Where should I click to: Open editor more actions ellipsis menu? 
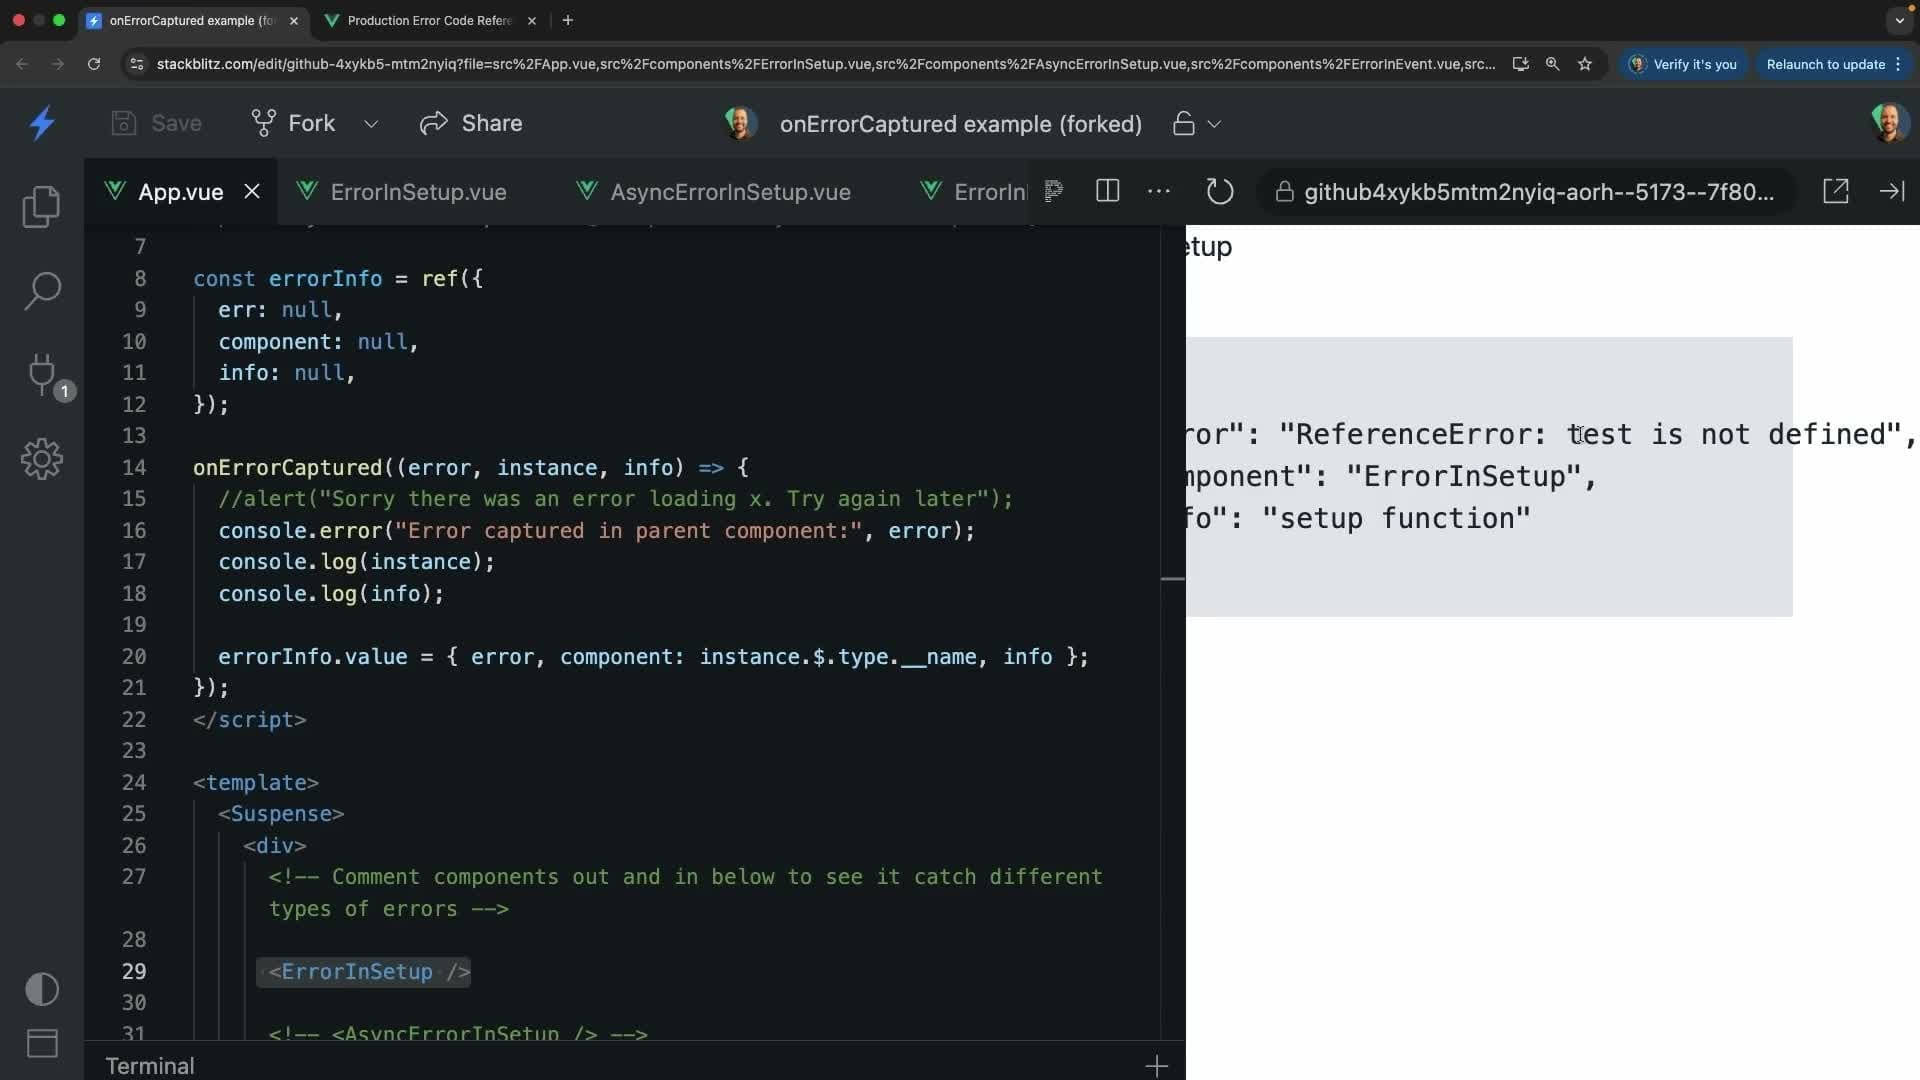point(1158,191)
